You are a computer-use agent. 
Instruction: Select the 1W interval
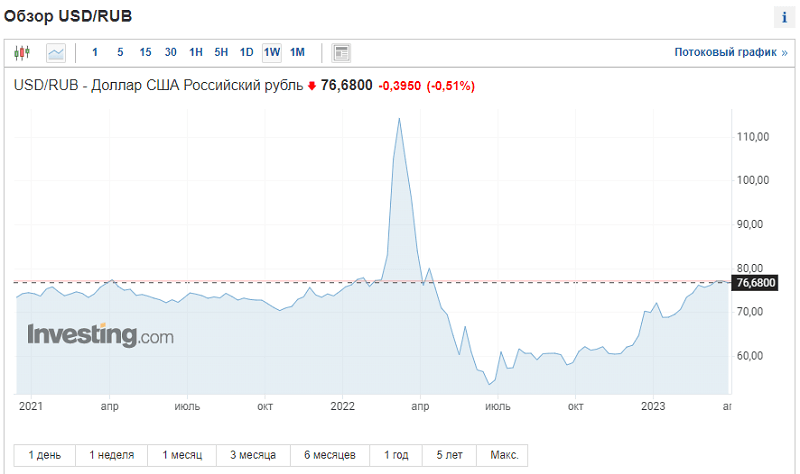pyautogui.click(x=272, y=53)
